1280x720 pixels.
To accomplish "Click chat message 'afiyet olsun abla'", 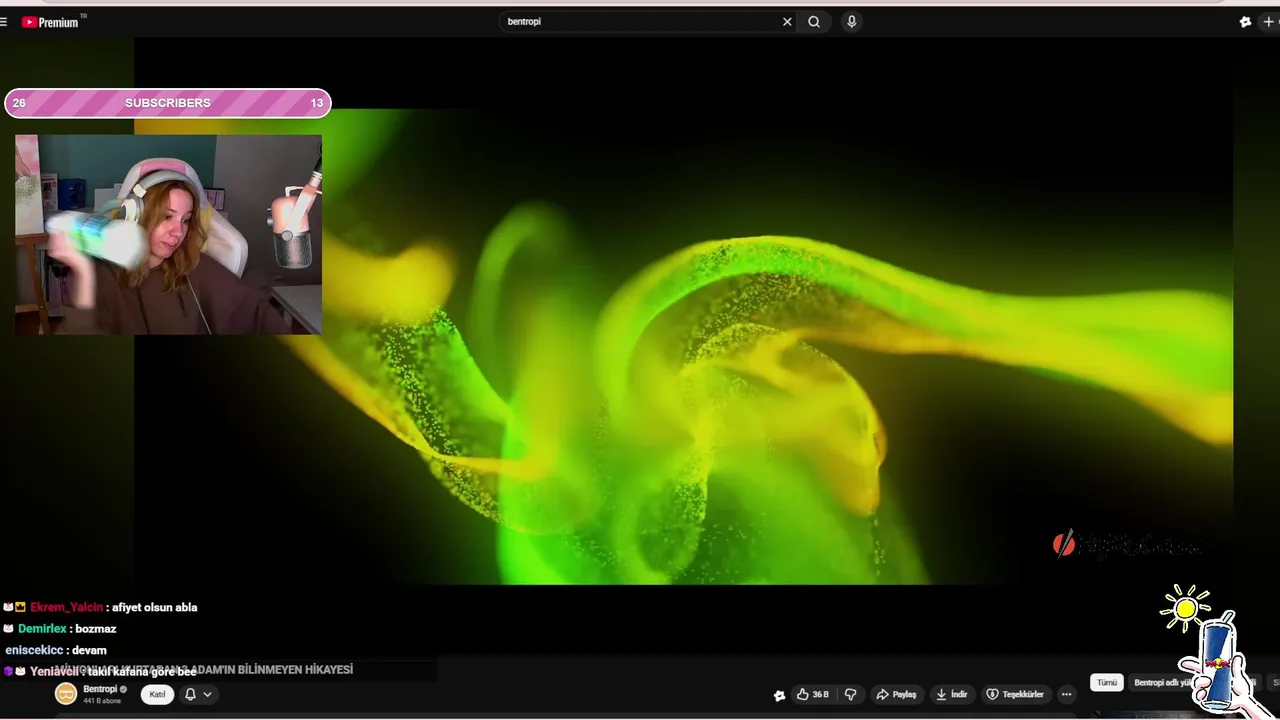I will 154,607.
